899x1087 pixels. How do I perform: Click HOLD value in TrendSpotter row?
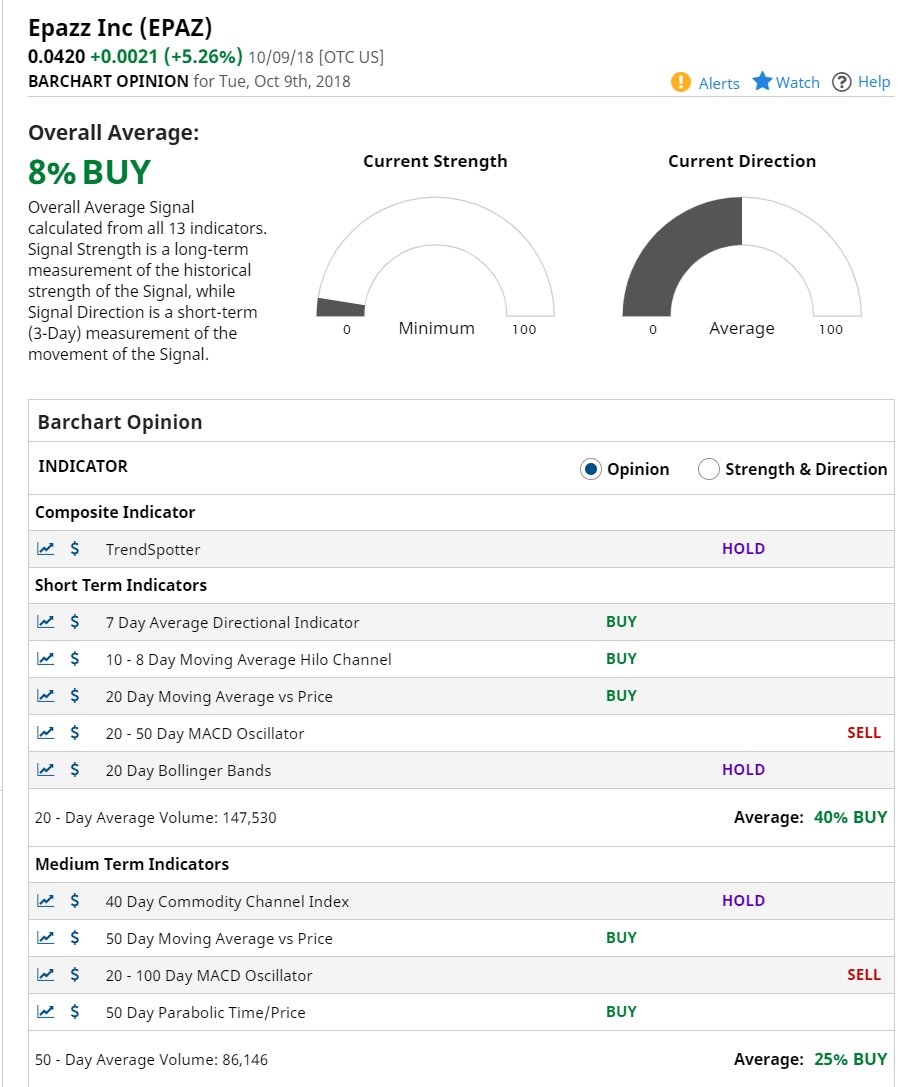coord(743,549)
